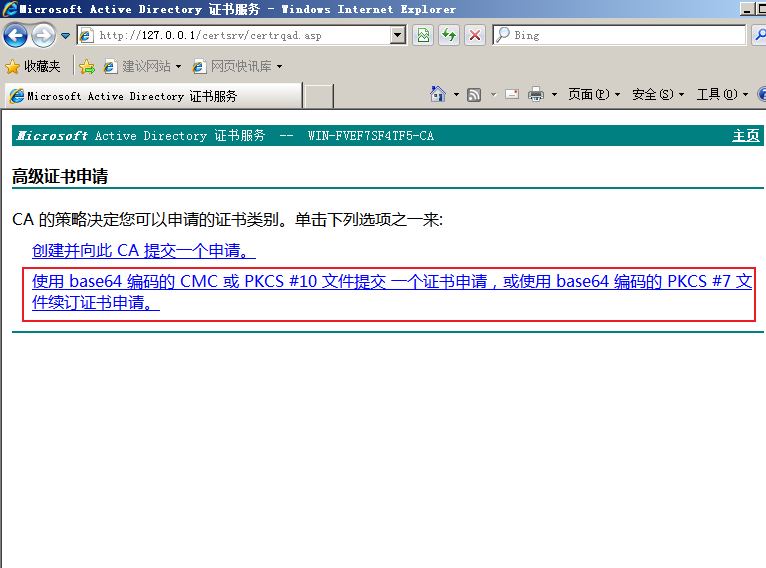The image size is (766, 568).
Task: Expand the Print options dropdown arrow
Action: click(554, 94)
